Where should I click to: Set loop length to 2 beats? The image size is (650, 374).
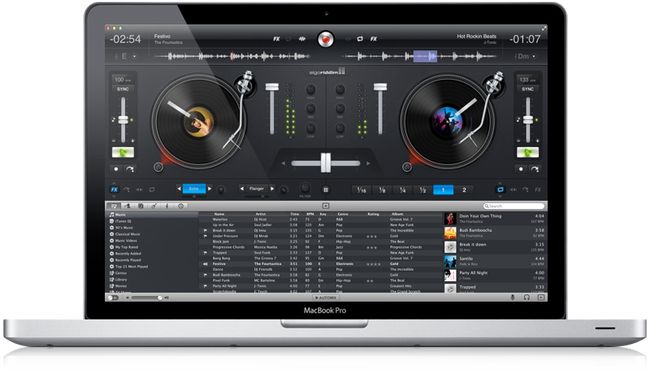pyautogui.click(x=464, y=190)
